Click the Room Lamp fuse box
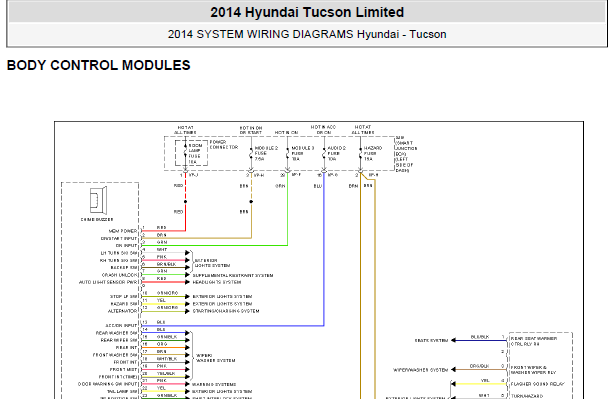The height and width of the screenshot is (399, 608). [x=191, y=153]
